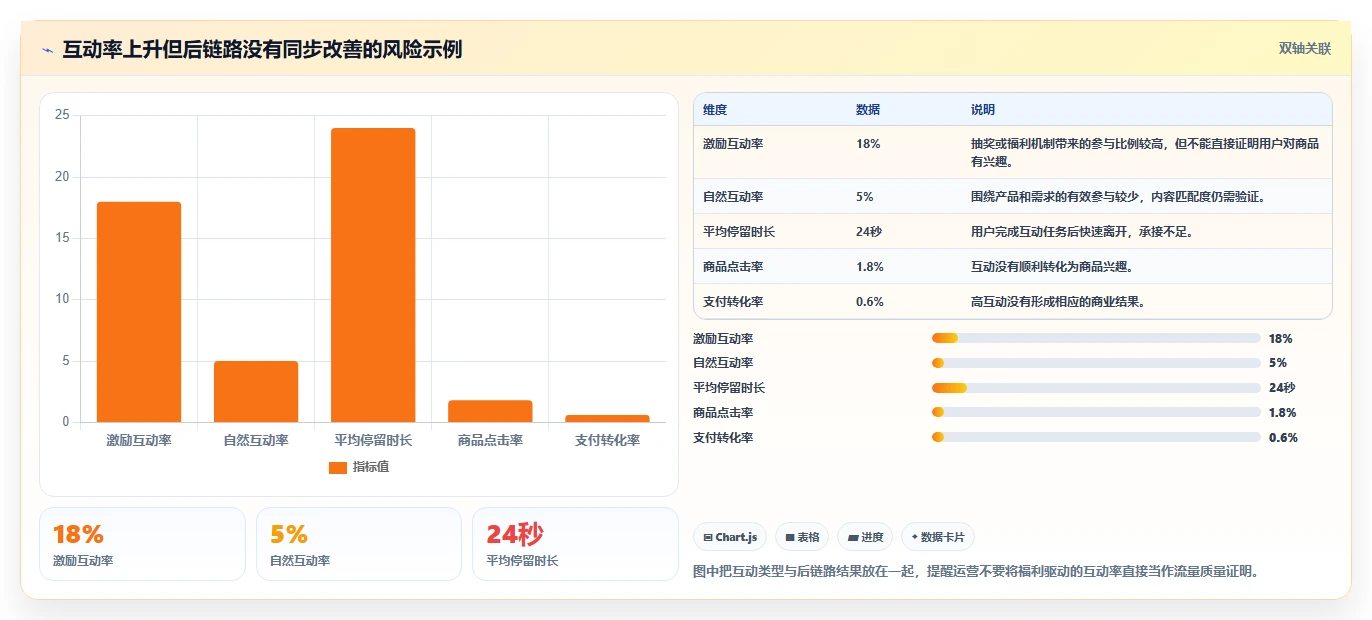
Task: Select the Chart.js tag chip
Action: click(730, 537)
